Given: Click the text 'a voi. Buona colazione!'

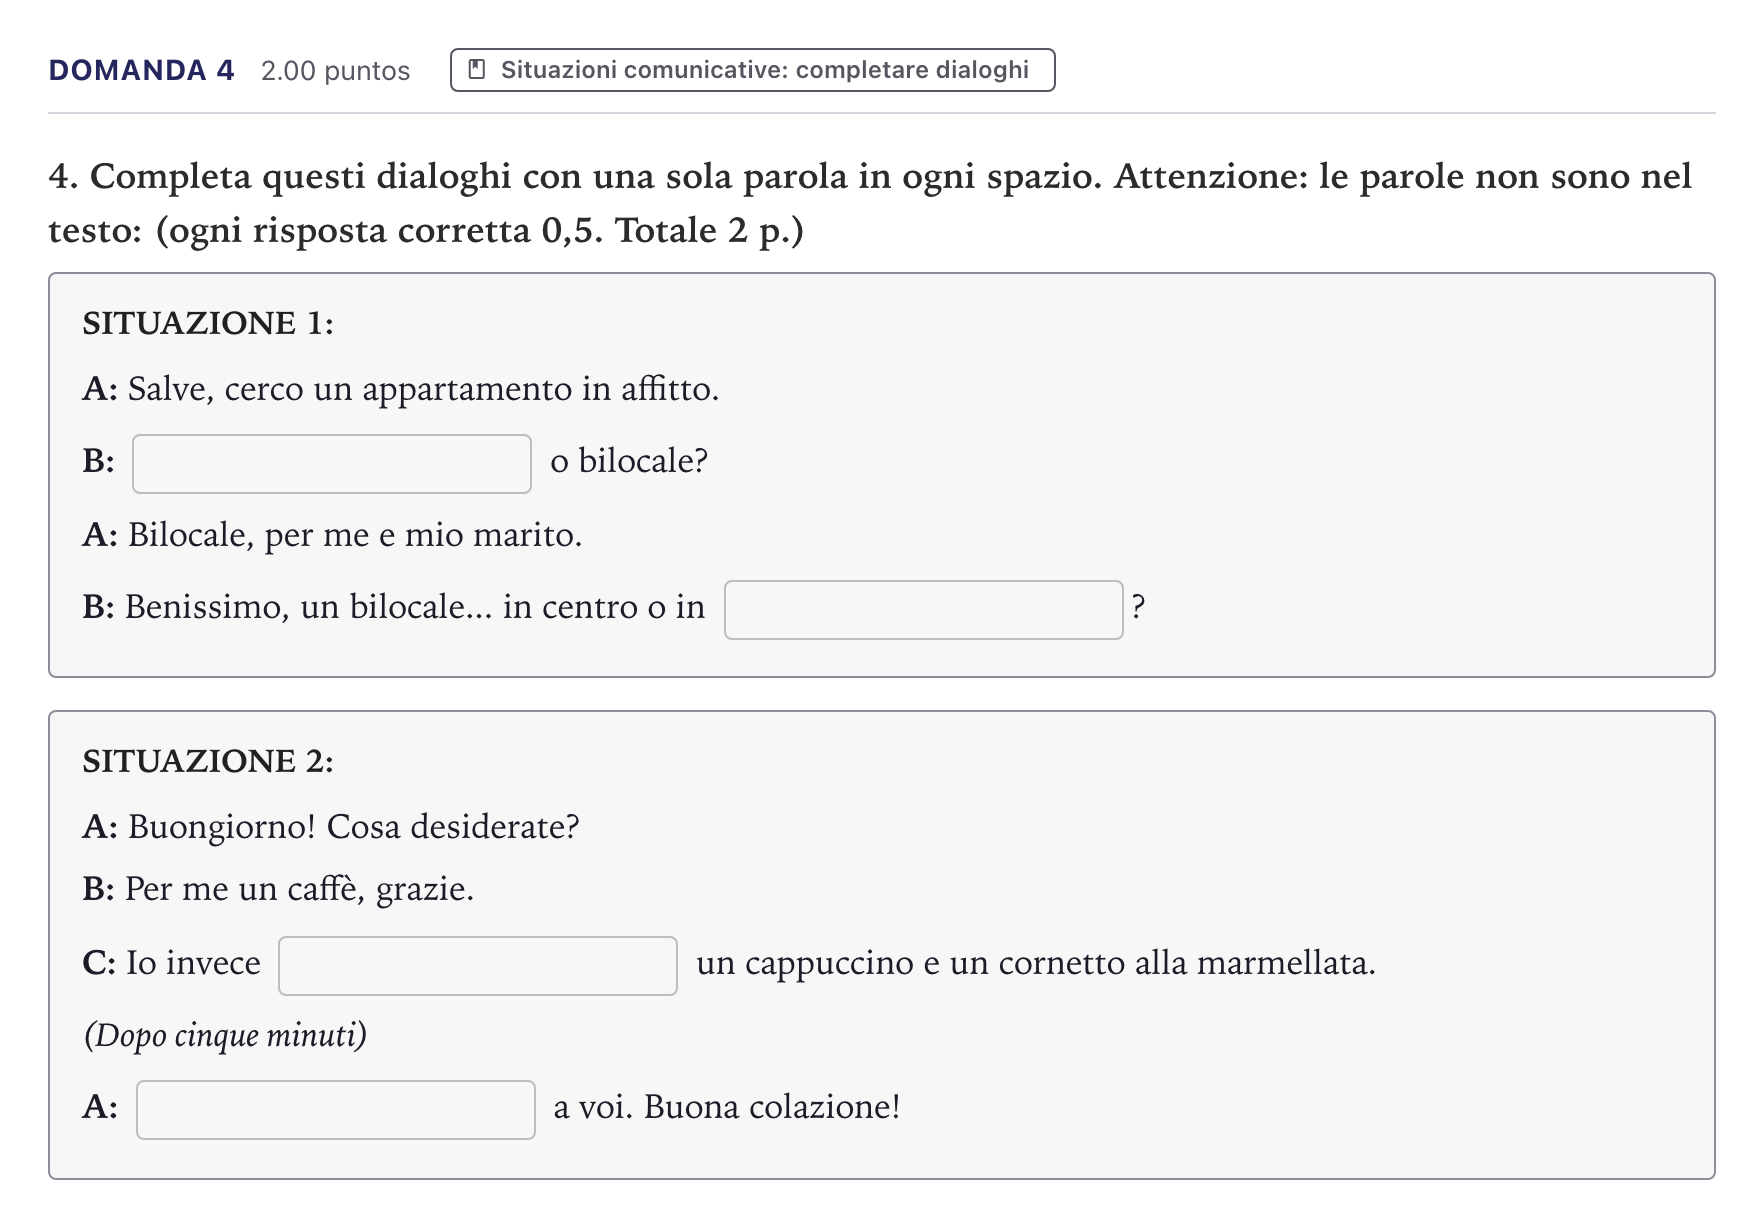Looking at the screenshot, I should (727, 1107).
